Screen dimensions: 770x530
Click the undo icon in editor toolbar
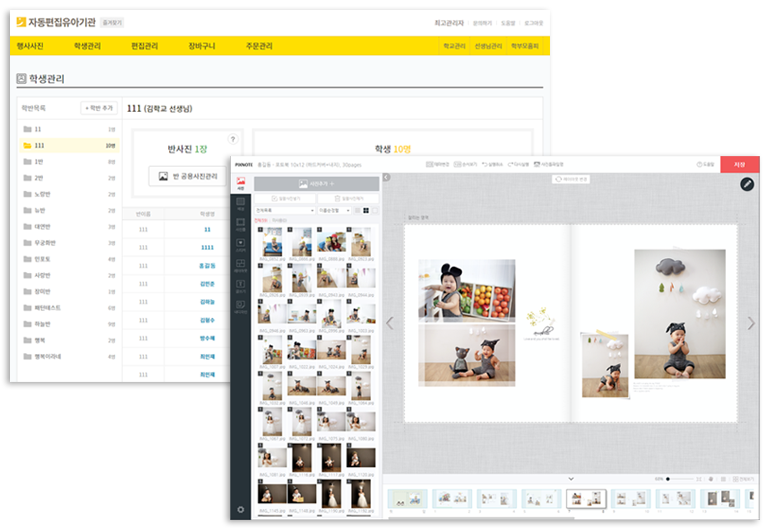click(x=485, y=165)
